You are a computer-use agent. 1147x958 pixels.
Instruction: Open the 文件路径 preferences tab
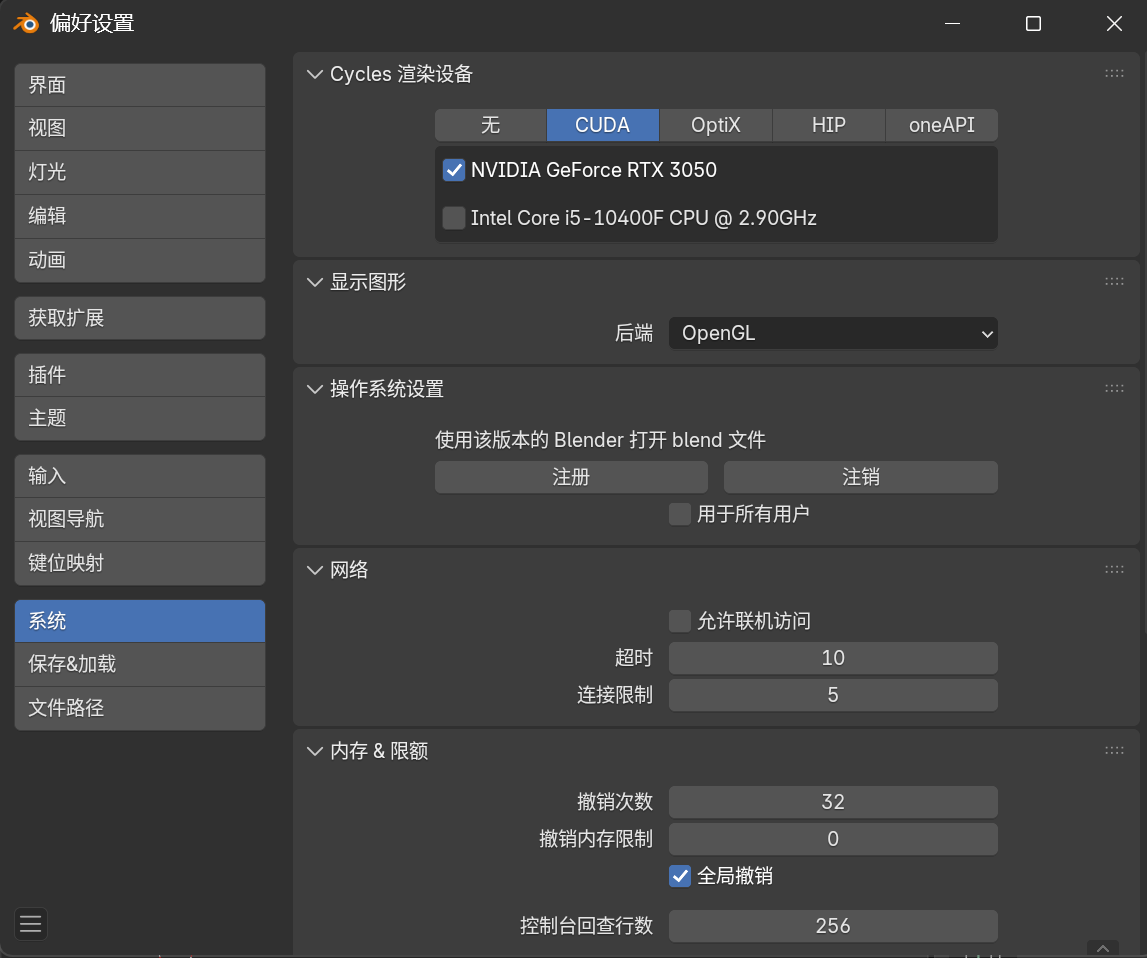[140, 708]
